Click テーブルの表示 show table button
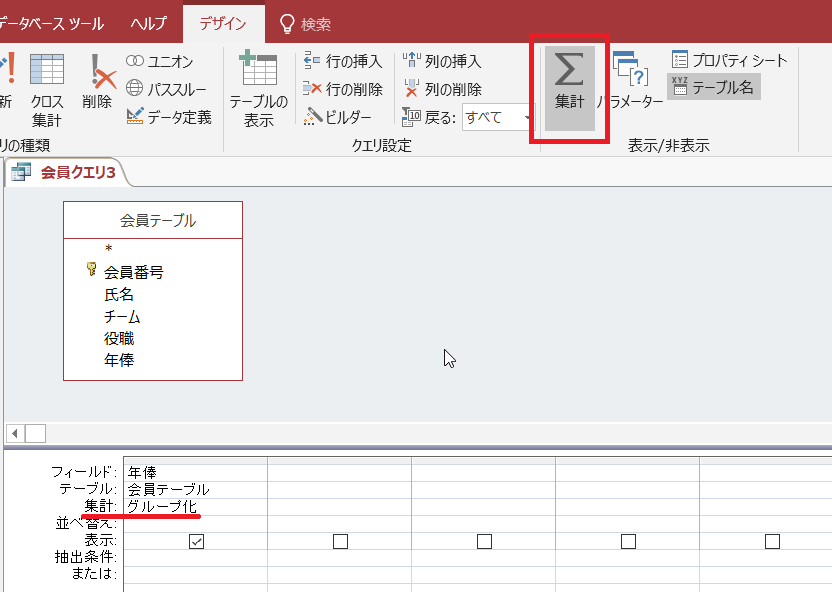Image resolution: width=832 pixels, height=592 pixels. 258,89
